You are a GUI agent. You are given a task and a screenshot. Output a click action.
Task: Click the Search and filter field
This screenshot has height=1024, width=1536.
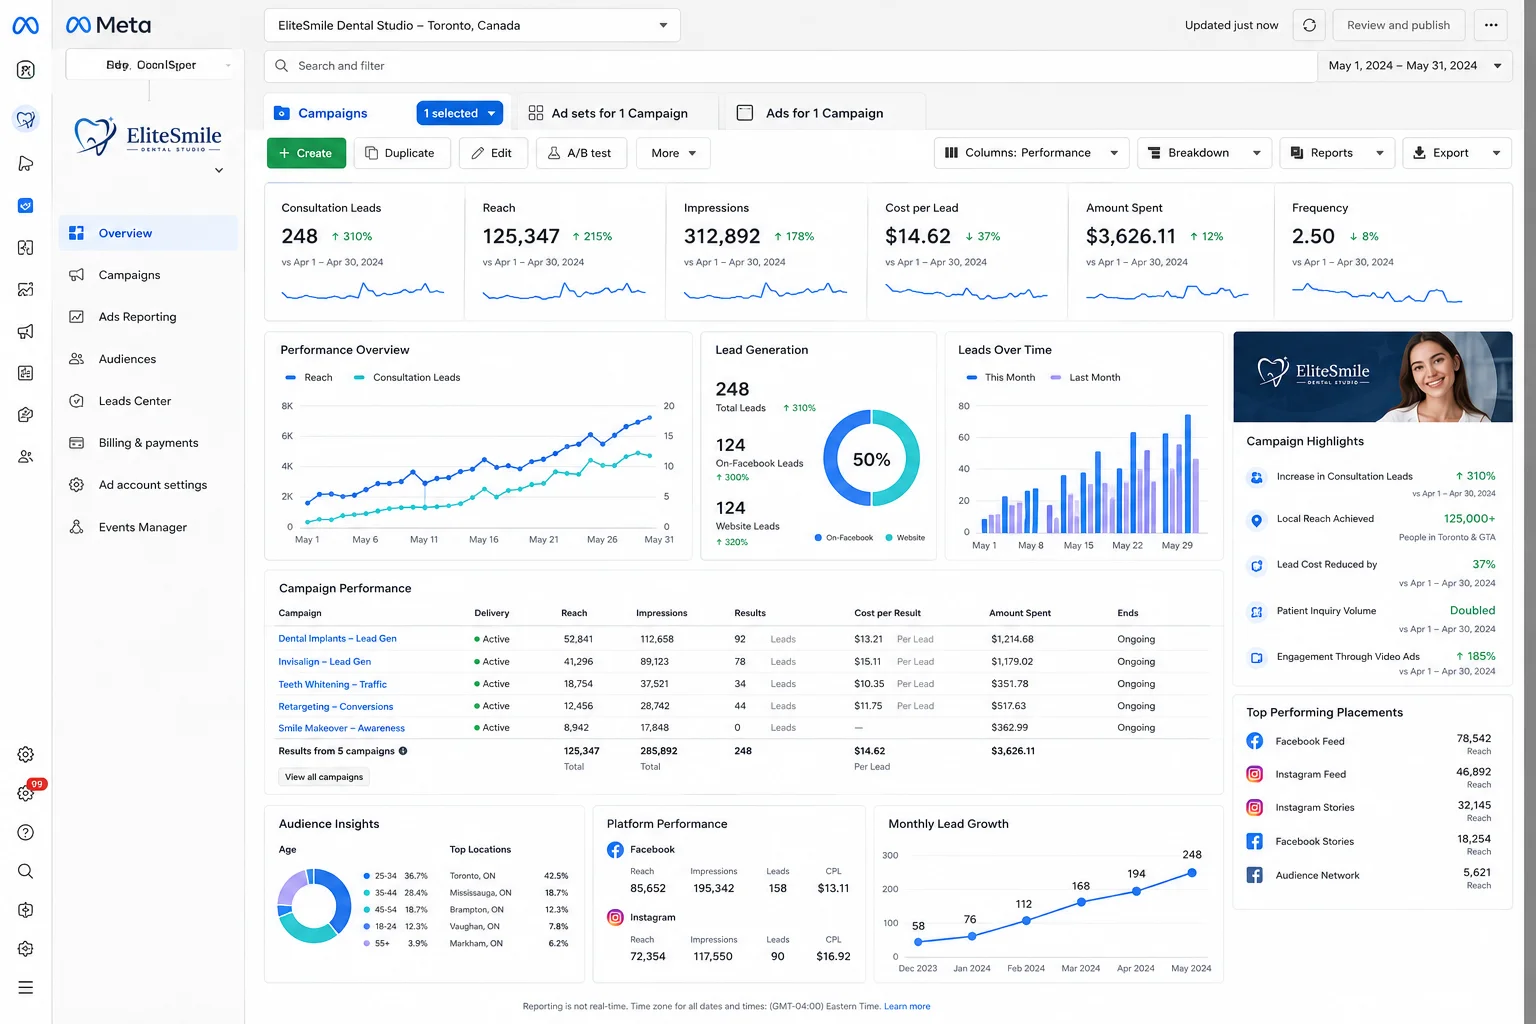click(x=791, y=66)
